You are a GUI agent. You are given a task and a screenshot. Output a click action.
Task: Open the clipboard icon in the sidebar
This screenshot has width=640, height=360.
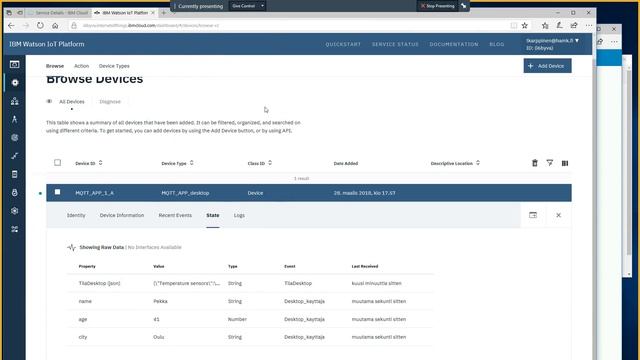click(14, 174)
